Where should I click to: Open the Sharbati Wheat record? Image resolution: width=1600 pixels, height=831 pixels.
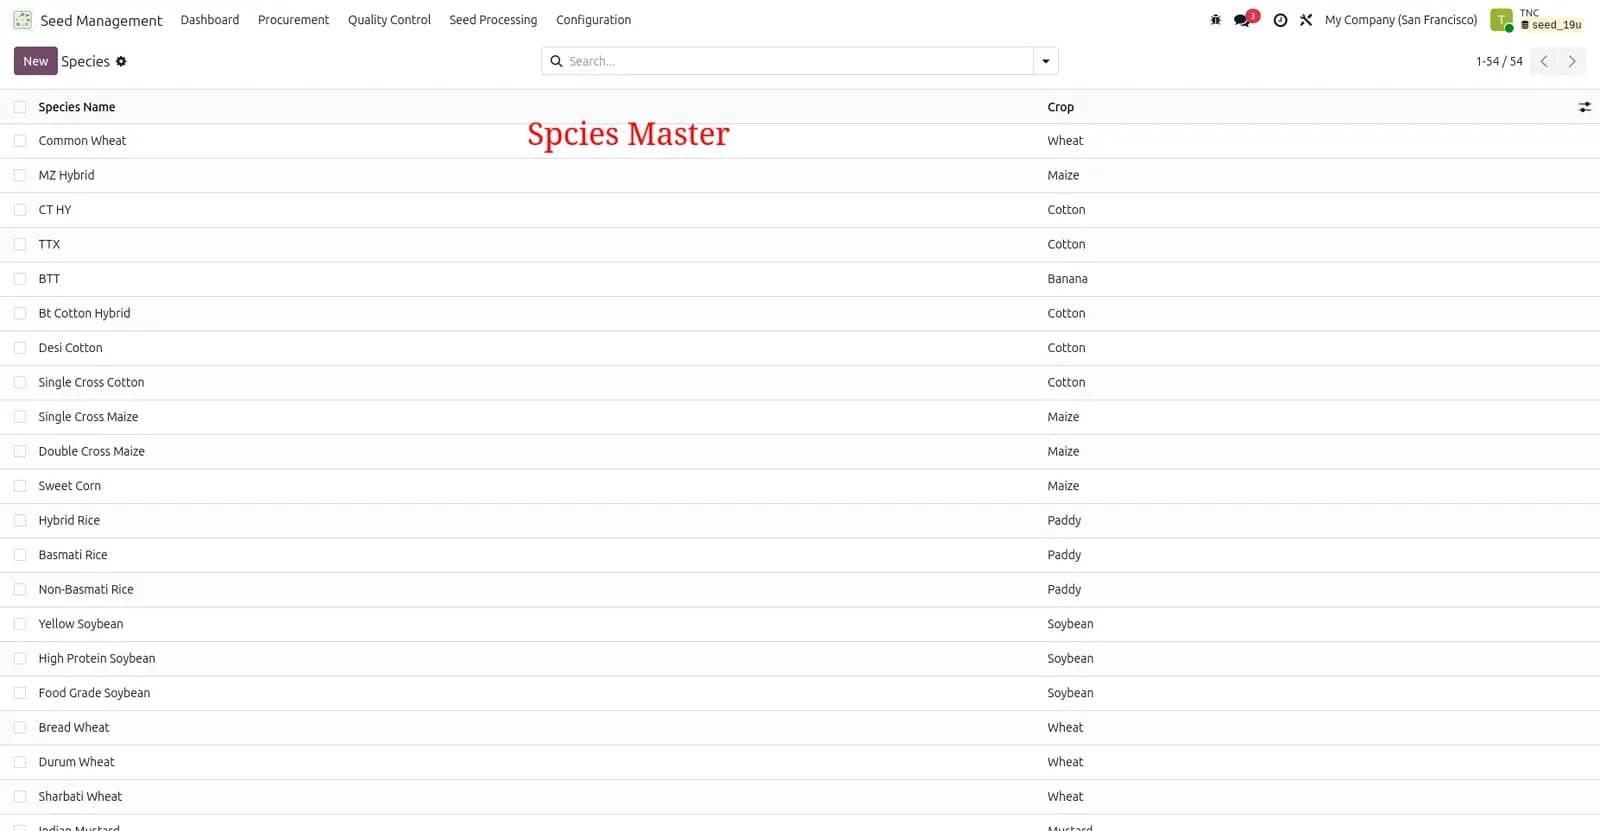point(80,797)
